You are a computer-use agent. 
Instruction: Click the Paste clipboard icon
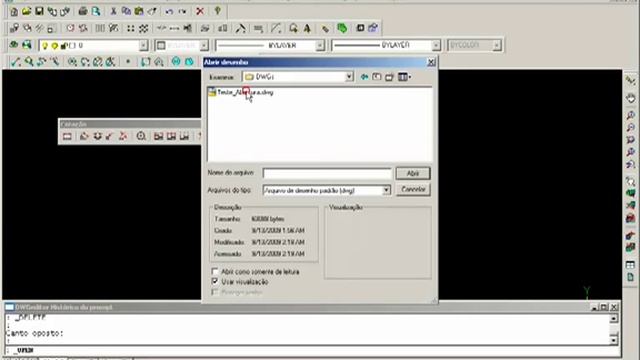point(139,11)
